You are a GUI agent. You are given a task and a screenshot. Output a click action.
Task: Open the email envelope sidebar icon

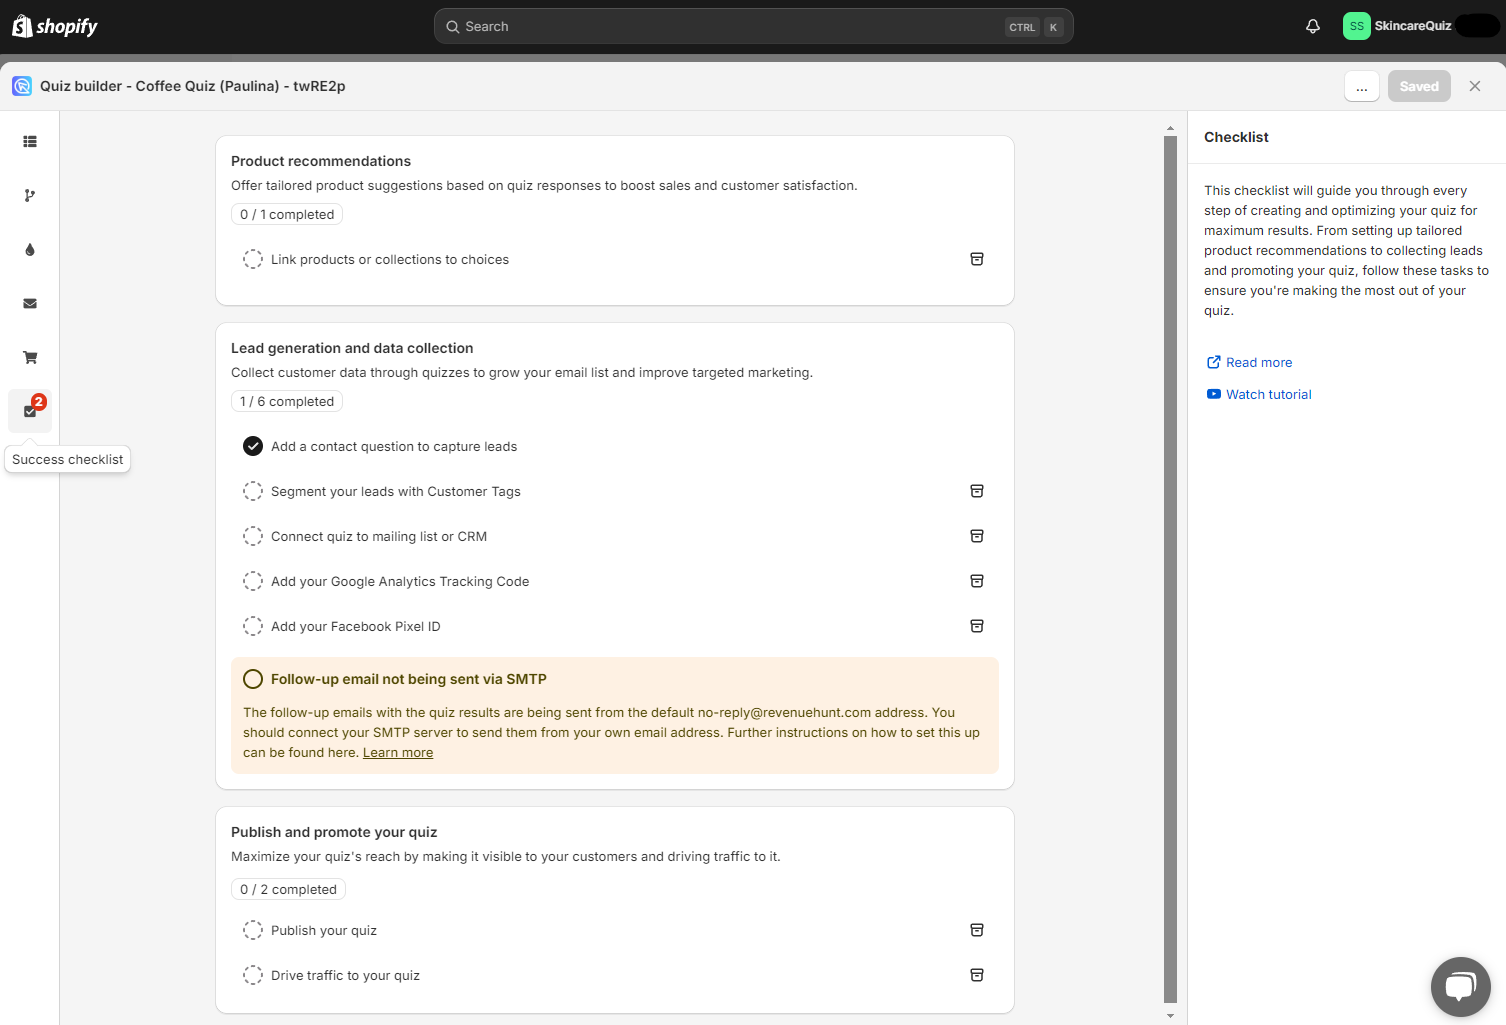click(x=30, y=304)
